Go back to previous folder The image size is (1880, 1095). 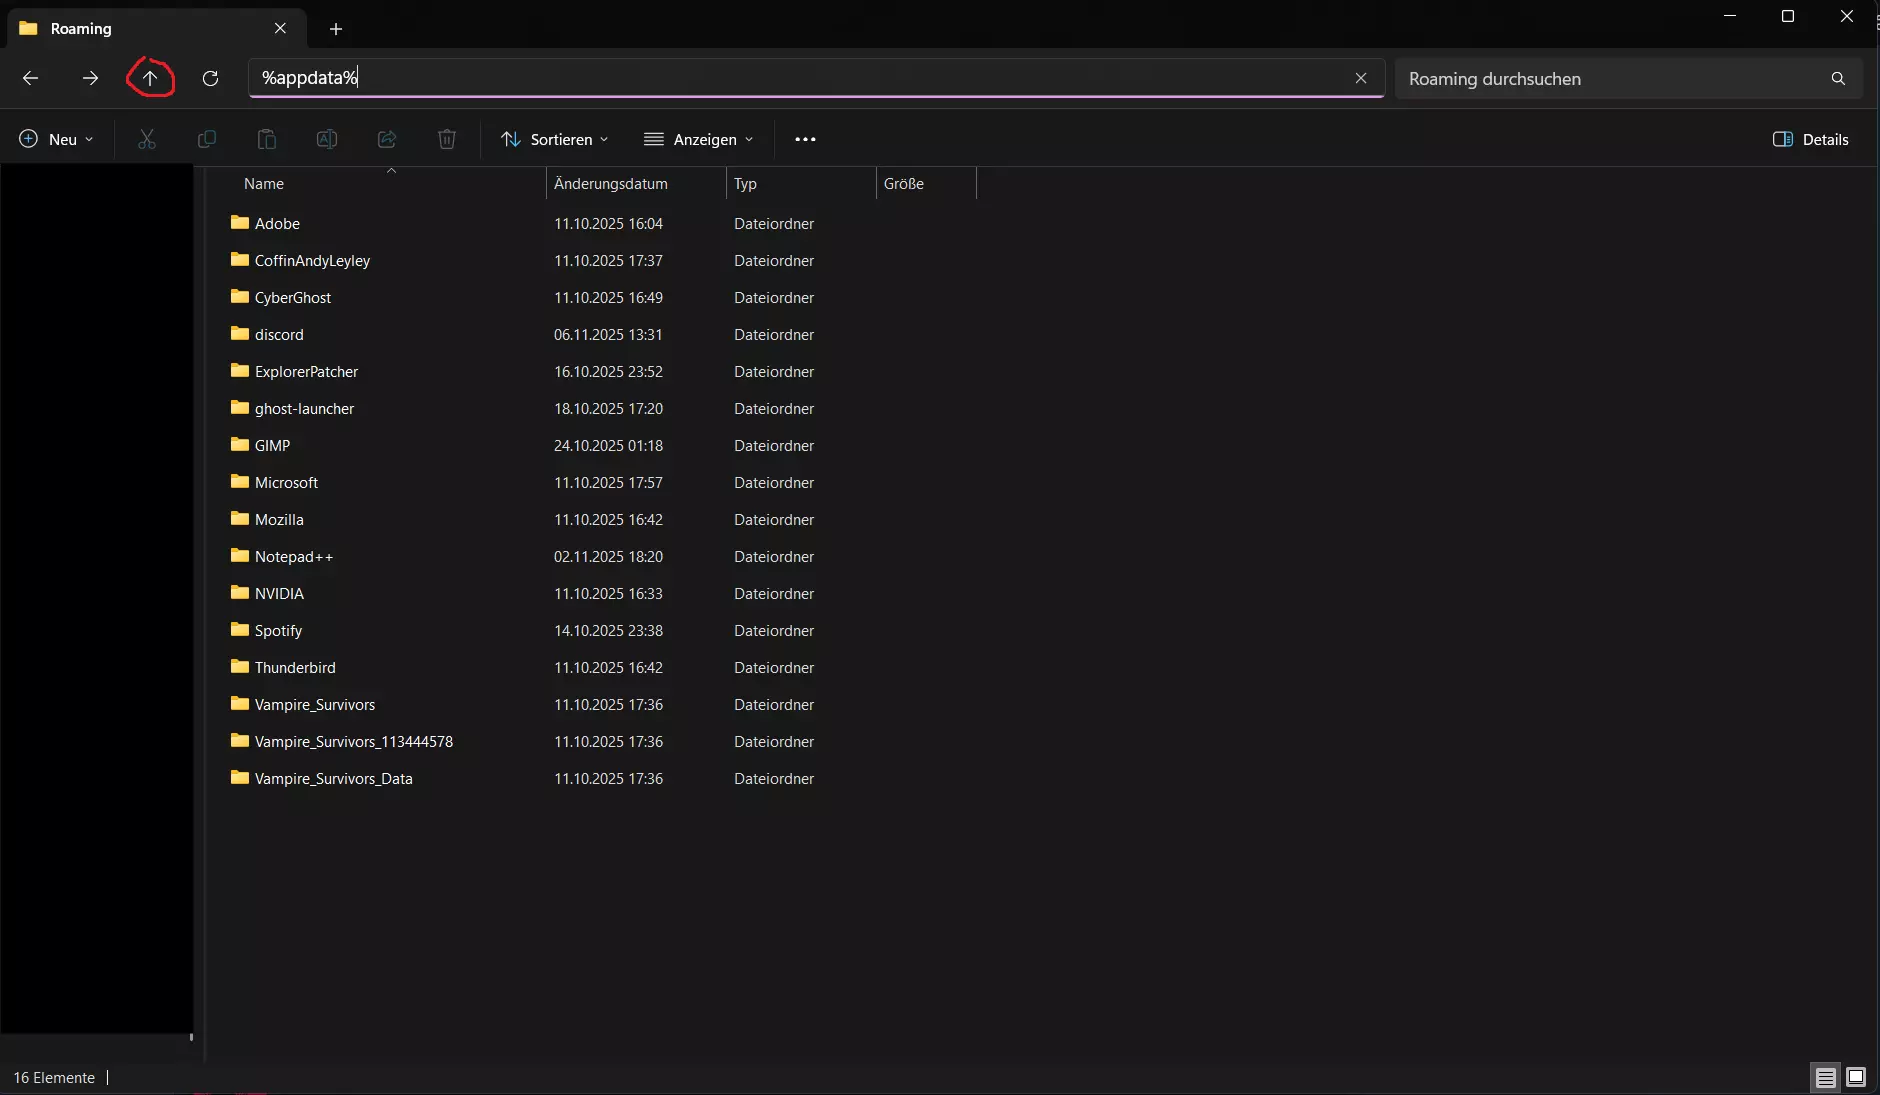[30, 78]
